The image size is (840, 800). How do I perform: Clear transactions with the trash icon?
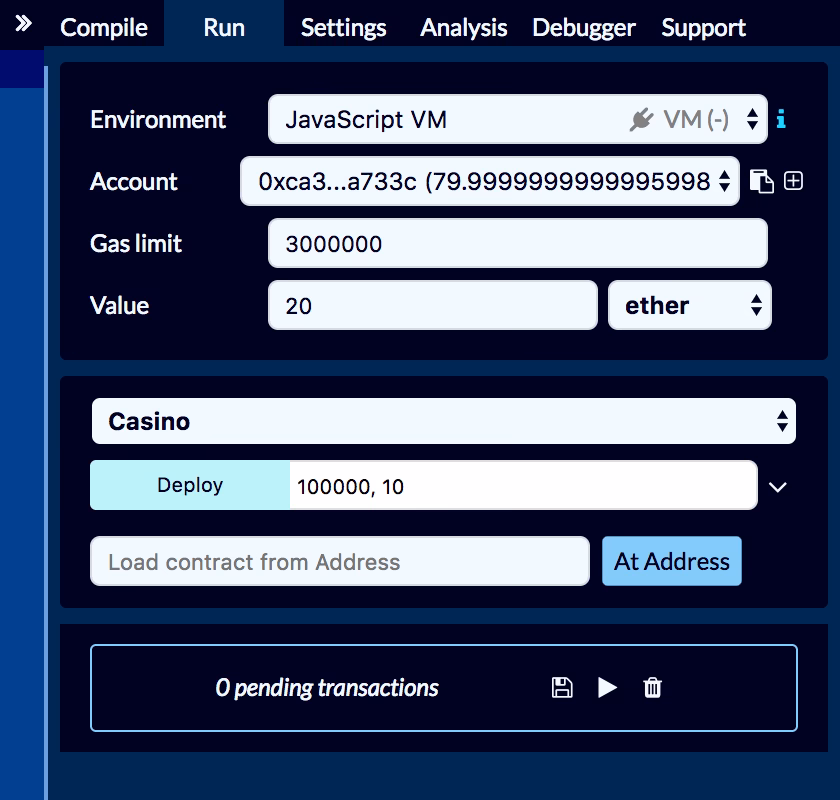(x=652, y=688)
